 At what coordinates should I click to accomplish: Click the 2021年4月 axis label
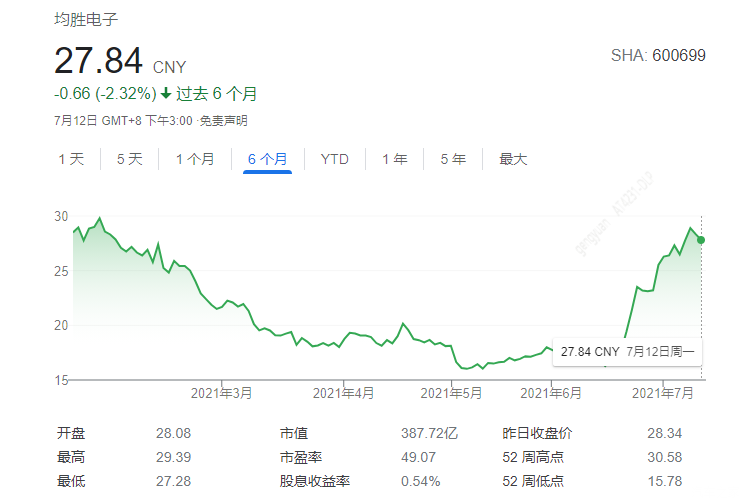344,393
